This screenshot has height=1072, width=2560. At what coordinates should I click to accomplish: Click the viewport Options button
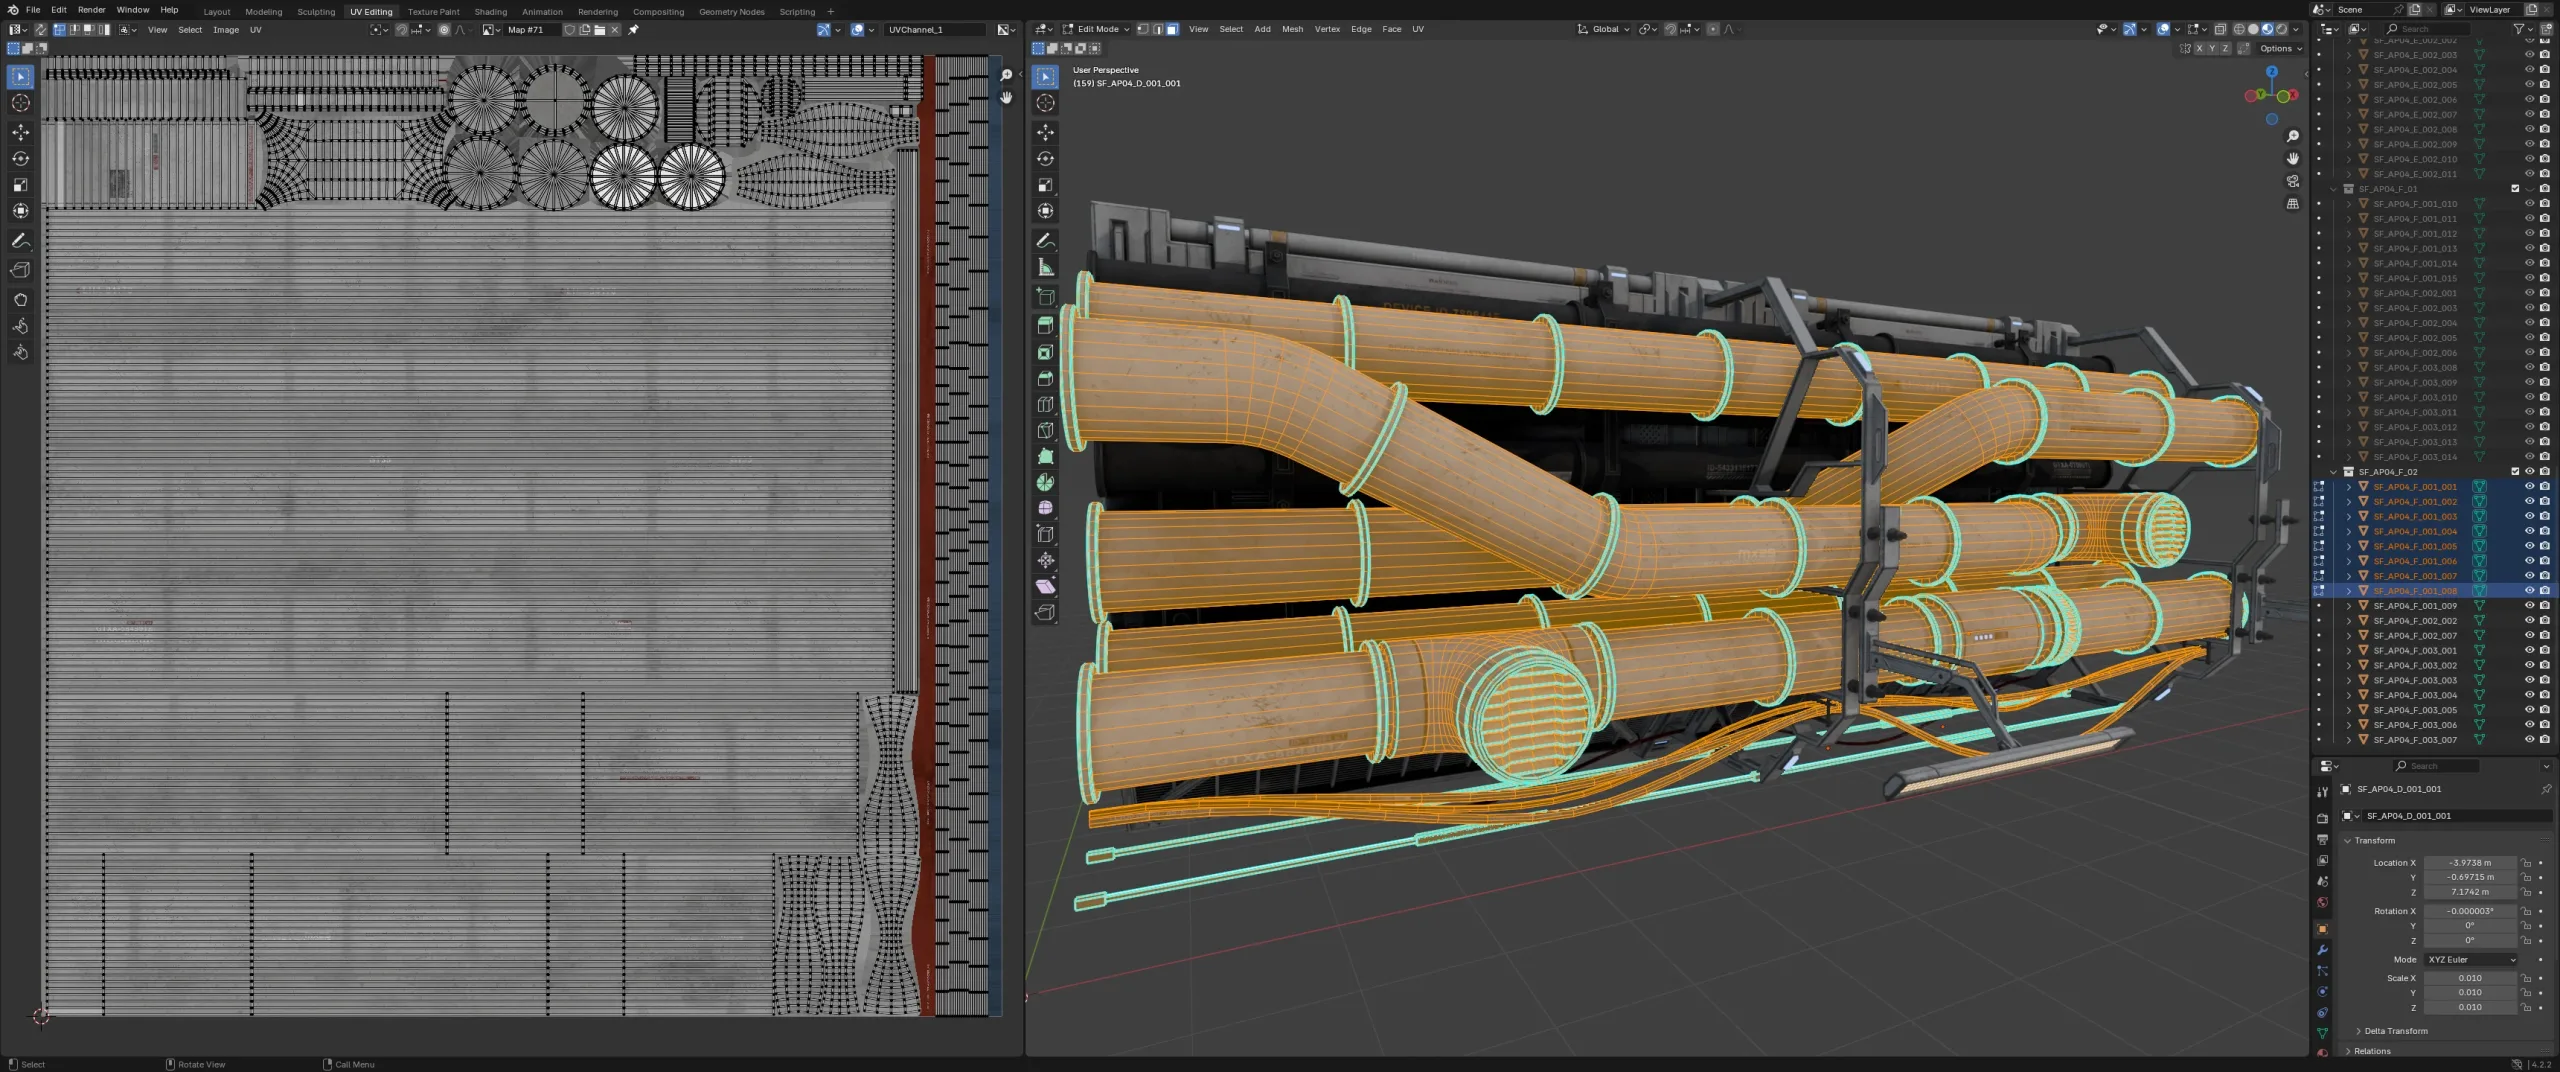(2279, 48)
